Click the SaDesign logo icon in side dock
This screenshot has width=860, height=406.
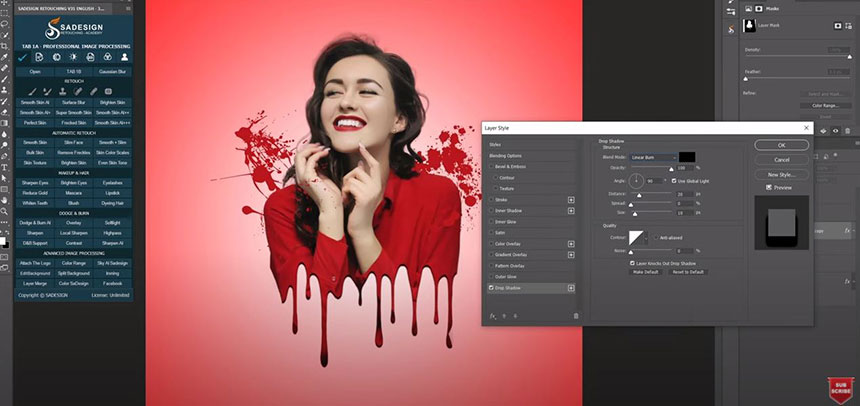(x=731, y=30)
